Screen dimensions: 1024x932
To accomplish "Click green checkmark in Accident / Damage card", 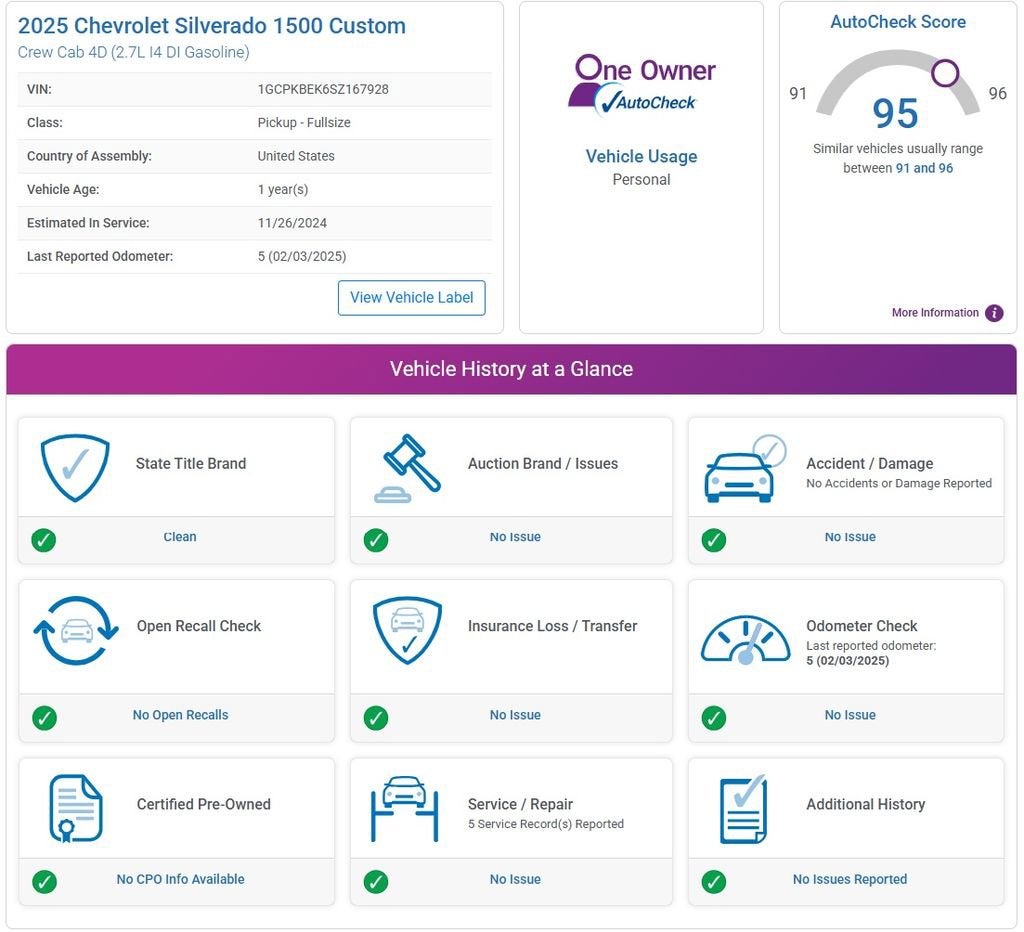I will coord(713,540).
